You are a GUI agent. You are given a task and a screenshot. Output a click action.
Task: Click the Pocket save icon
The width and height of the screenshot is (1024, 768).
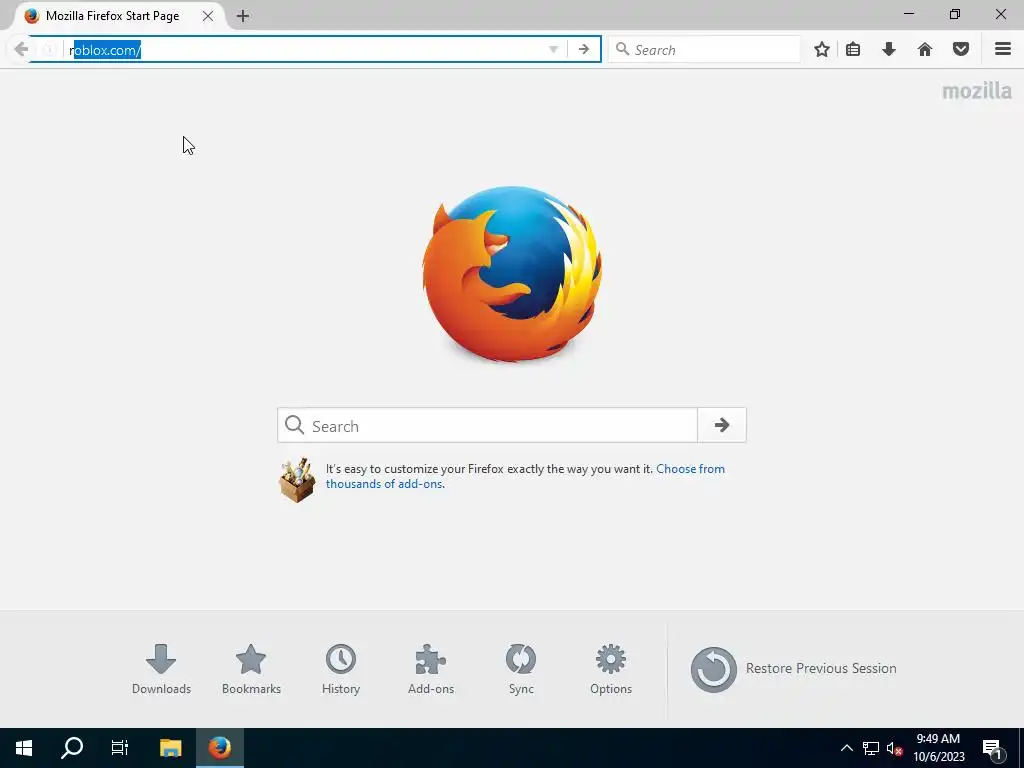click(961, 50)
